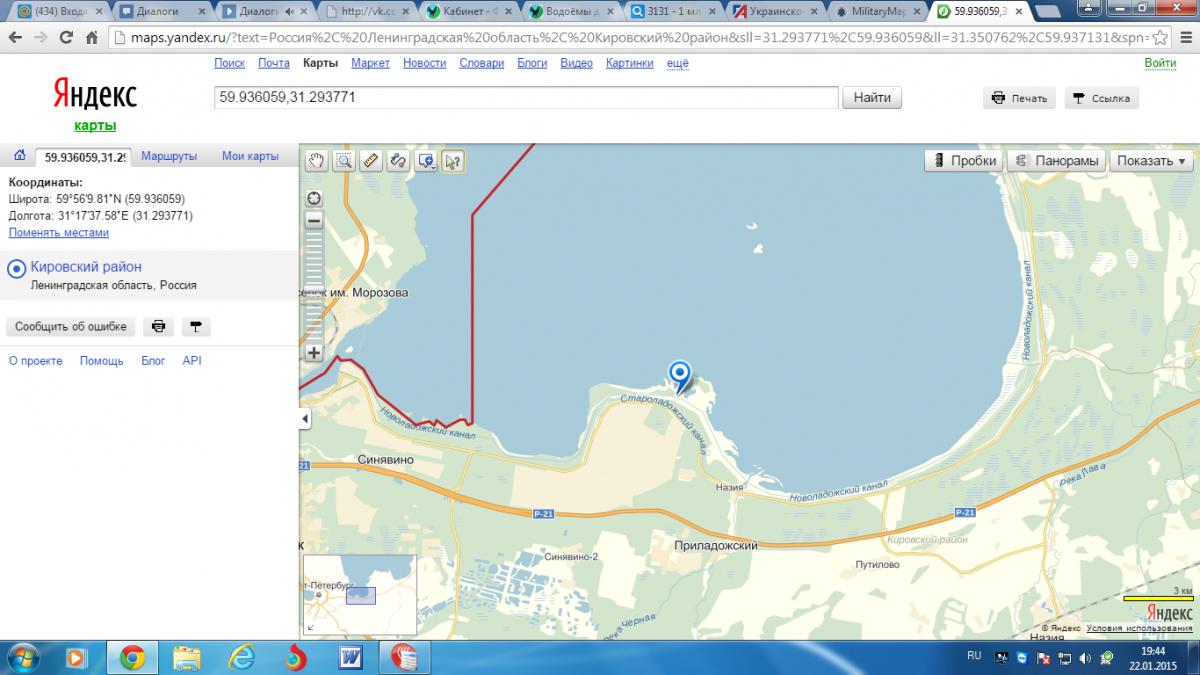This screenshot has height=675, width=1200.
Task: Click the Поменять местами link
Action: 59,233
